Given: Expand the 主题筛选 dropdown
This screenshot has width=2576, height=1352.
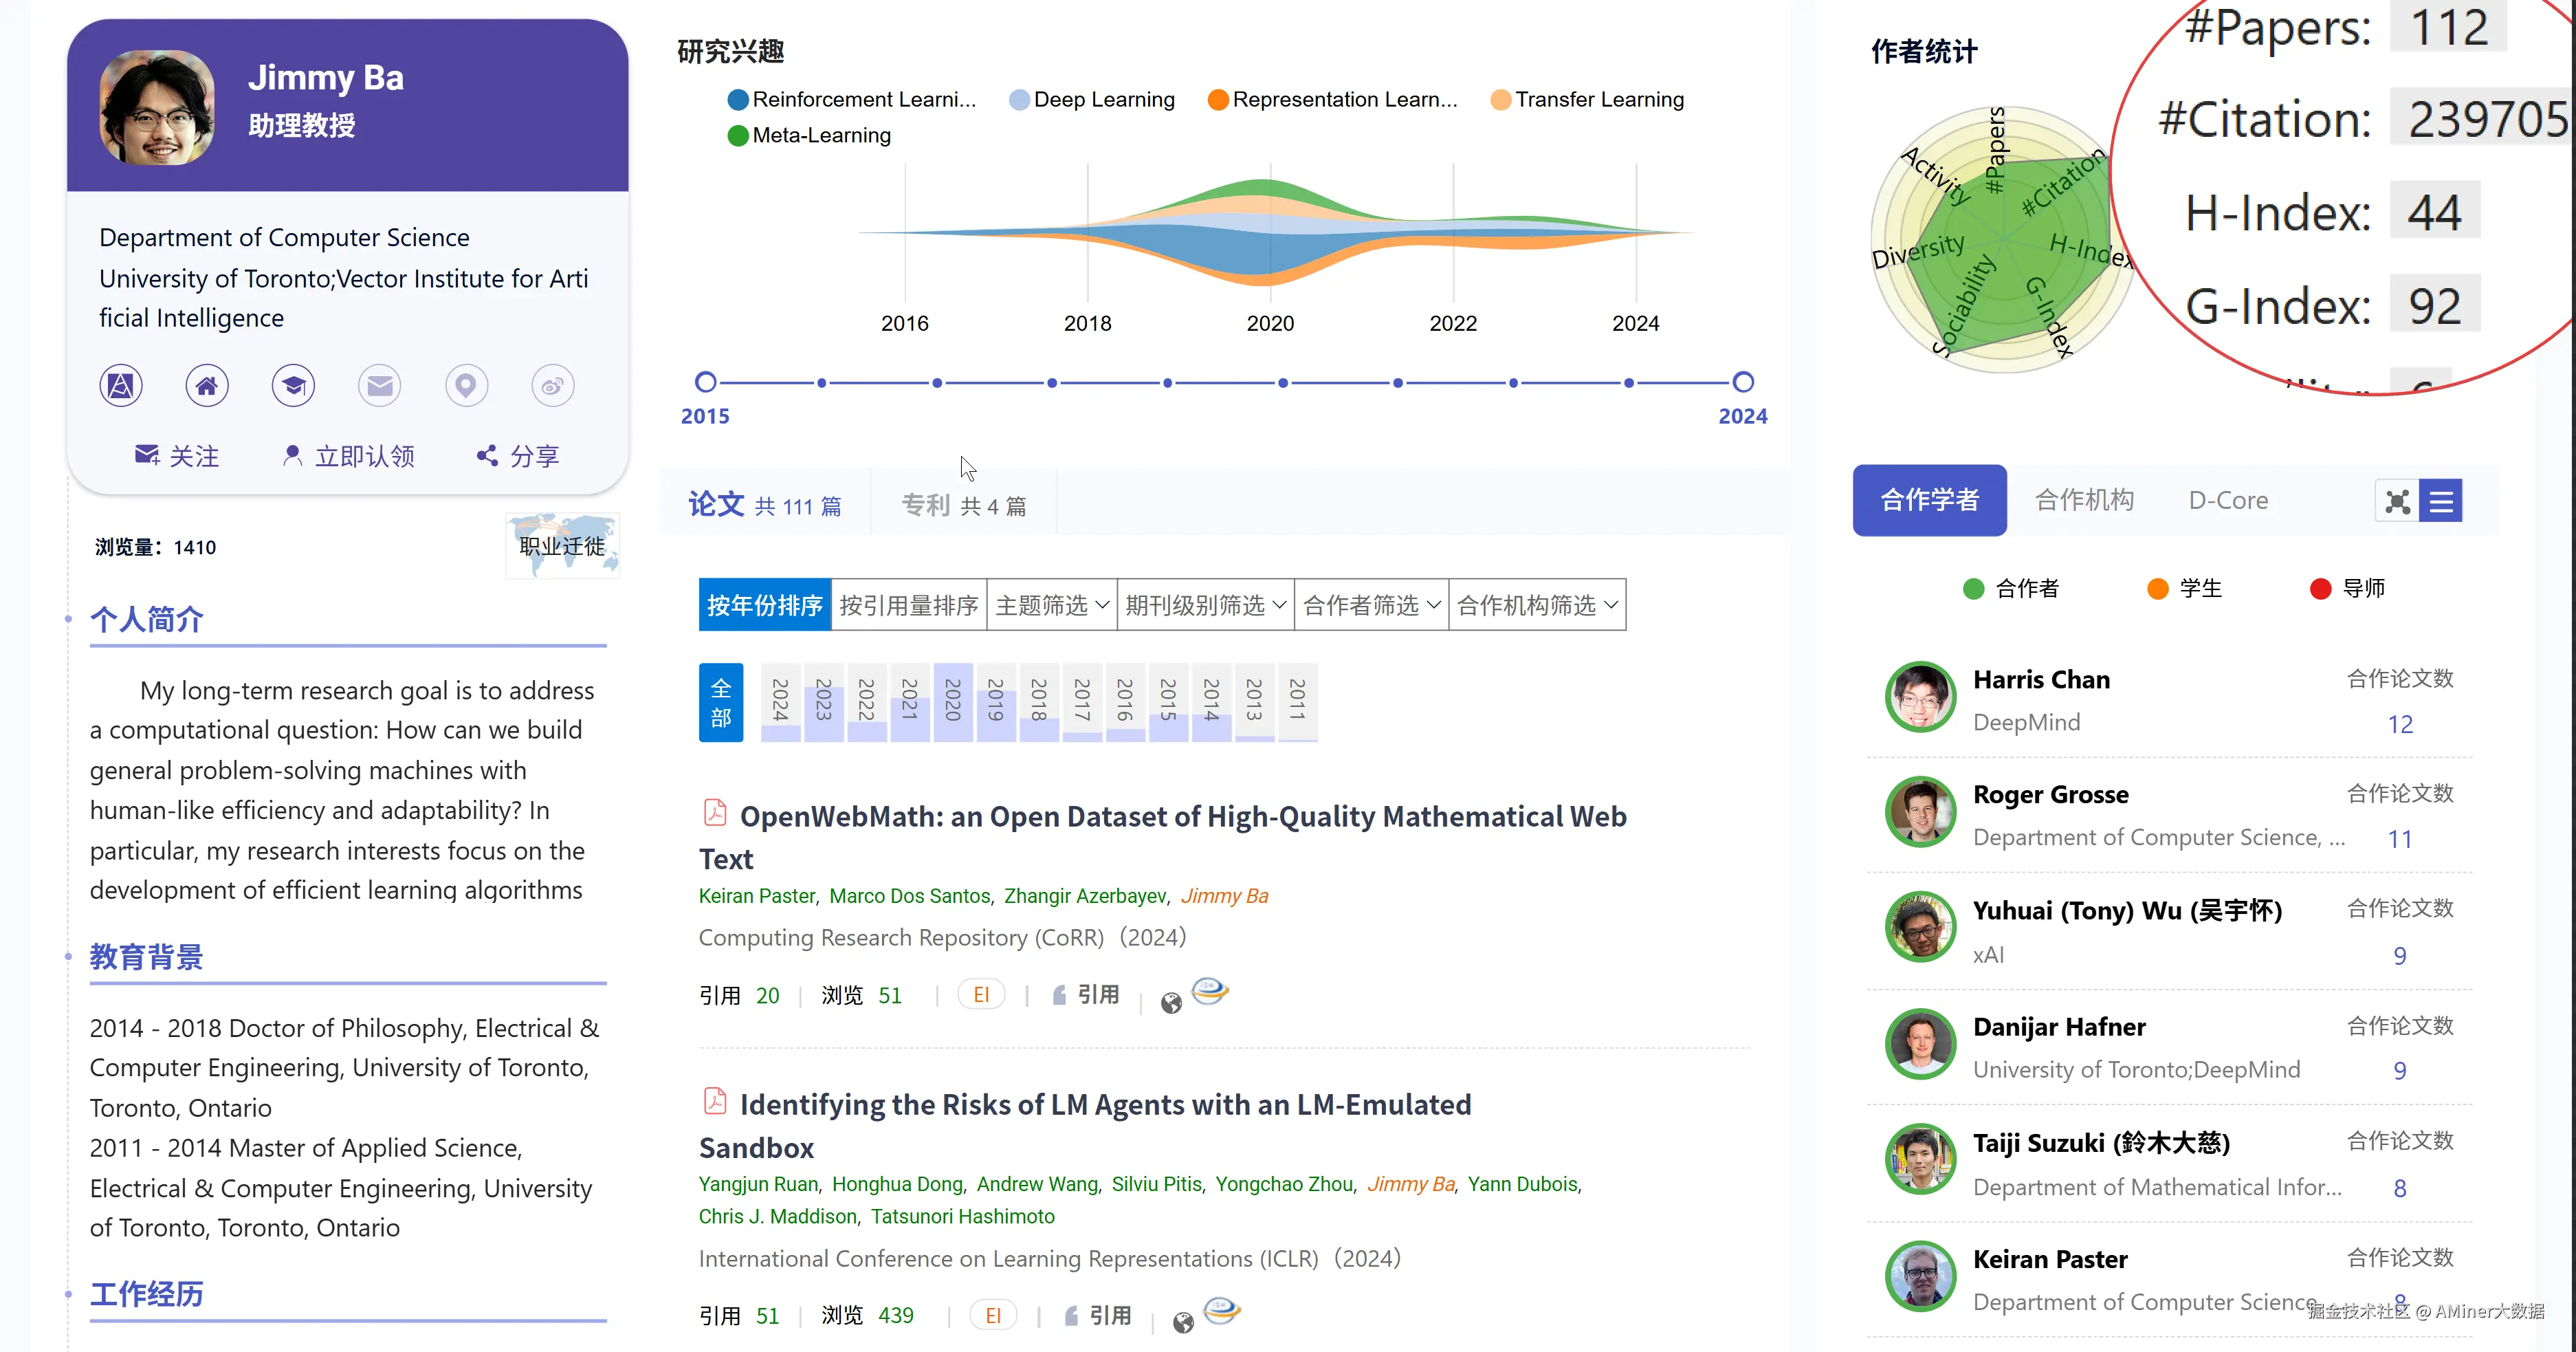Looking at the screenshot, I should (1051, 605).
